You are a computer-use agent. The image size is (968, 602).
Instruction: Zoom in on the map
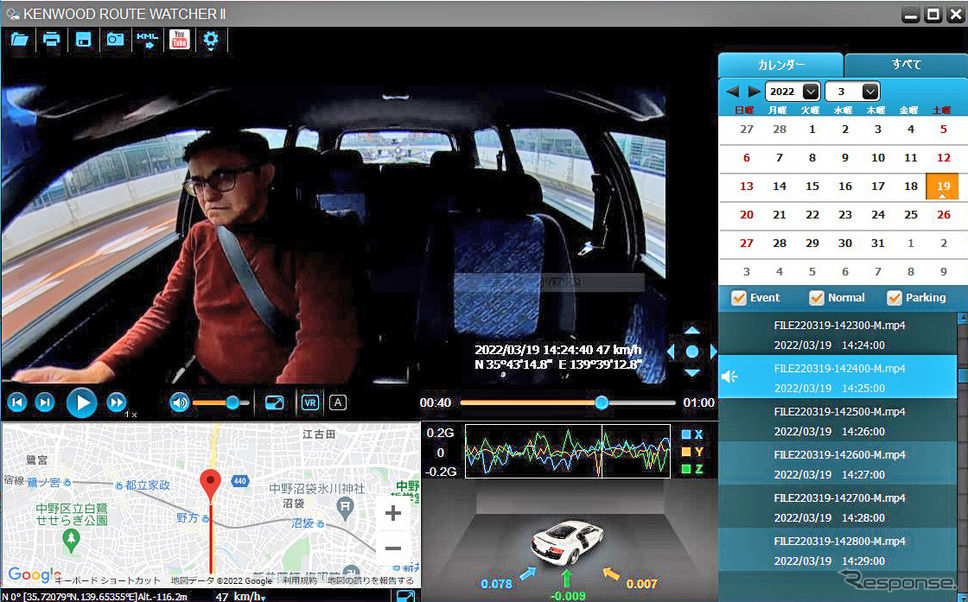(x=393, y=513)
